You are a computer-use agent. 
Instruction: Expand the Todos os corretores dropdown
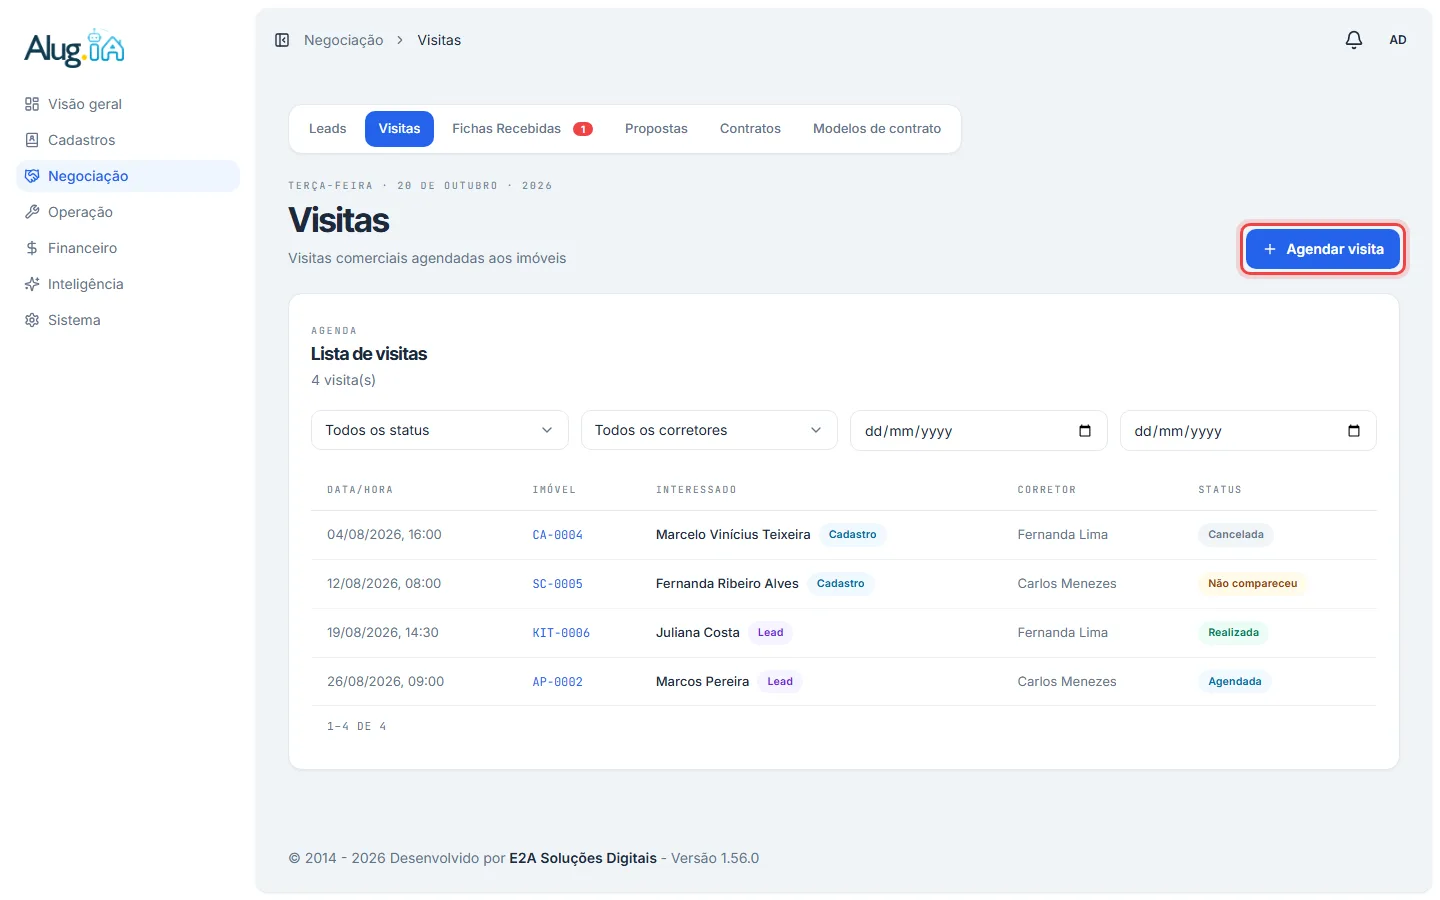pyautogui.click(x=709, y=430)
